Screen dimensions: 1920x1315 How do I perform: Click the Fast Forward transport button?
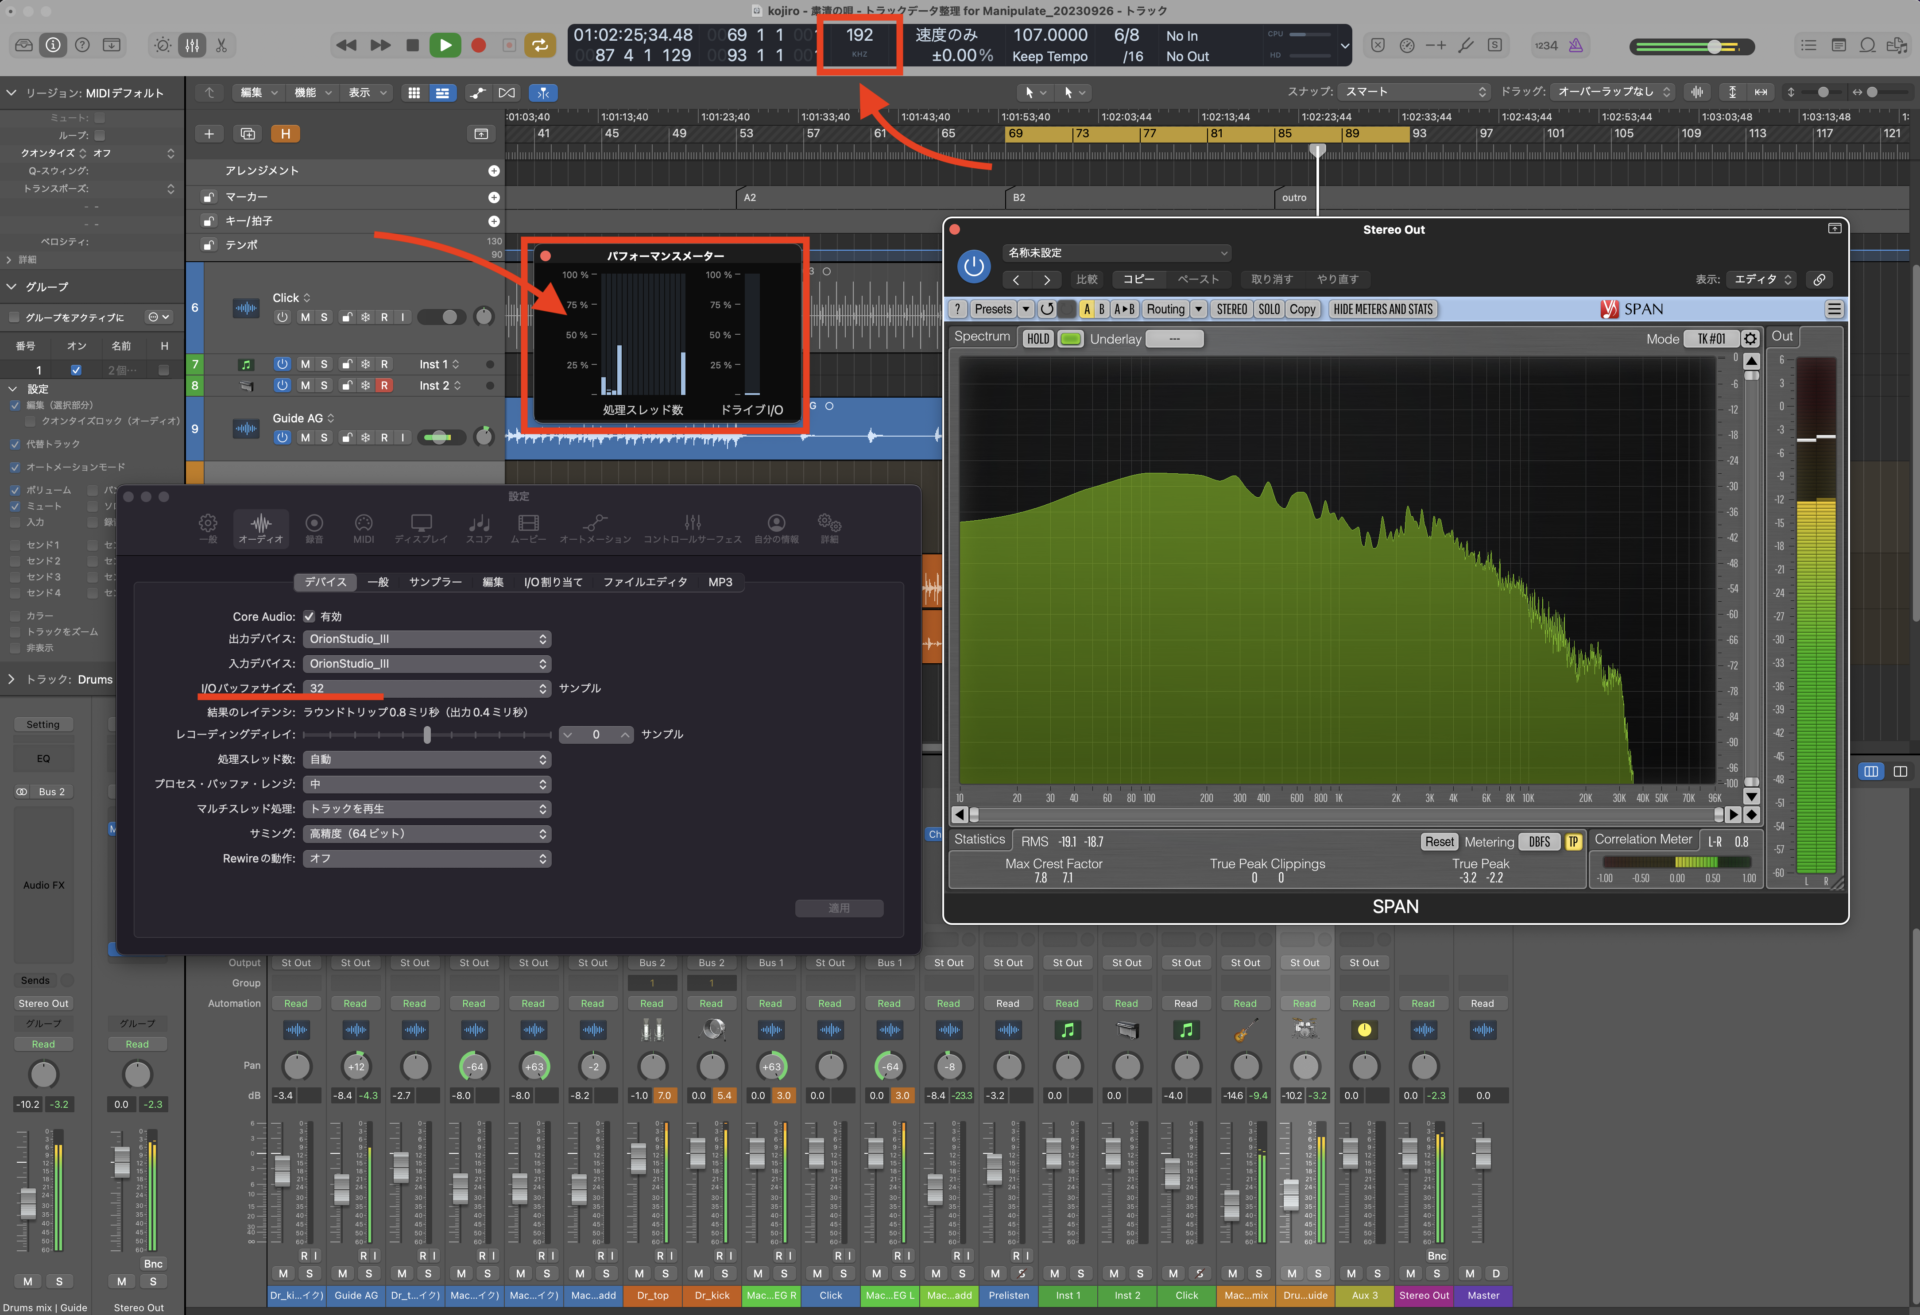[380, 45]
